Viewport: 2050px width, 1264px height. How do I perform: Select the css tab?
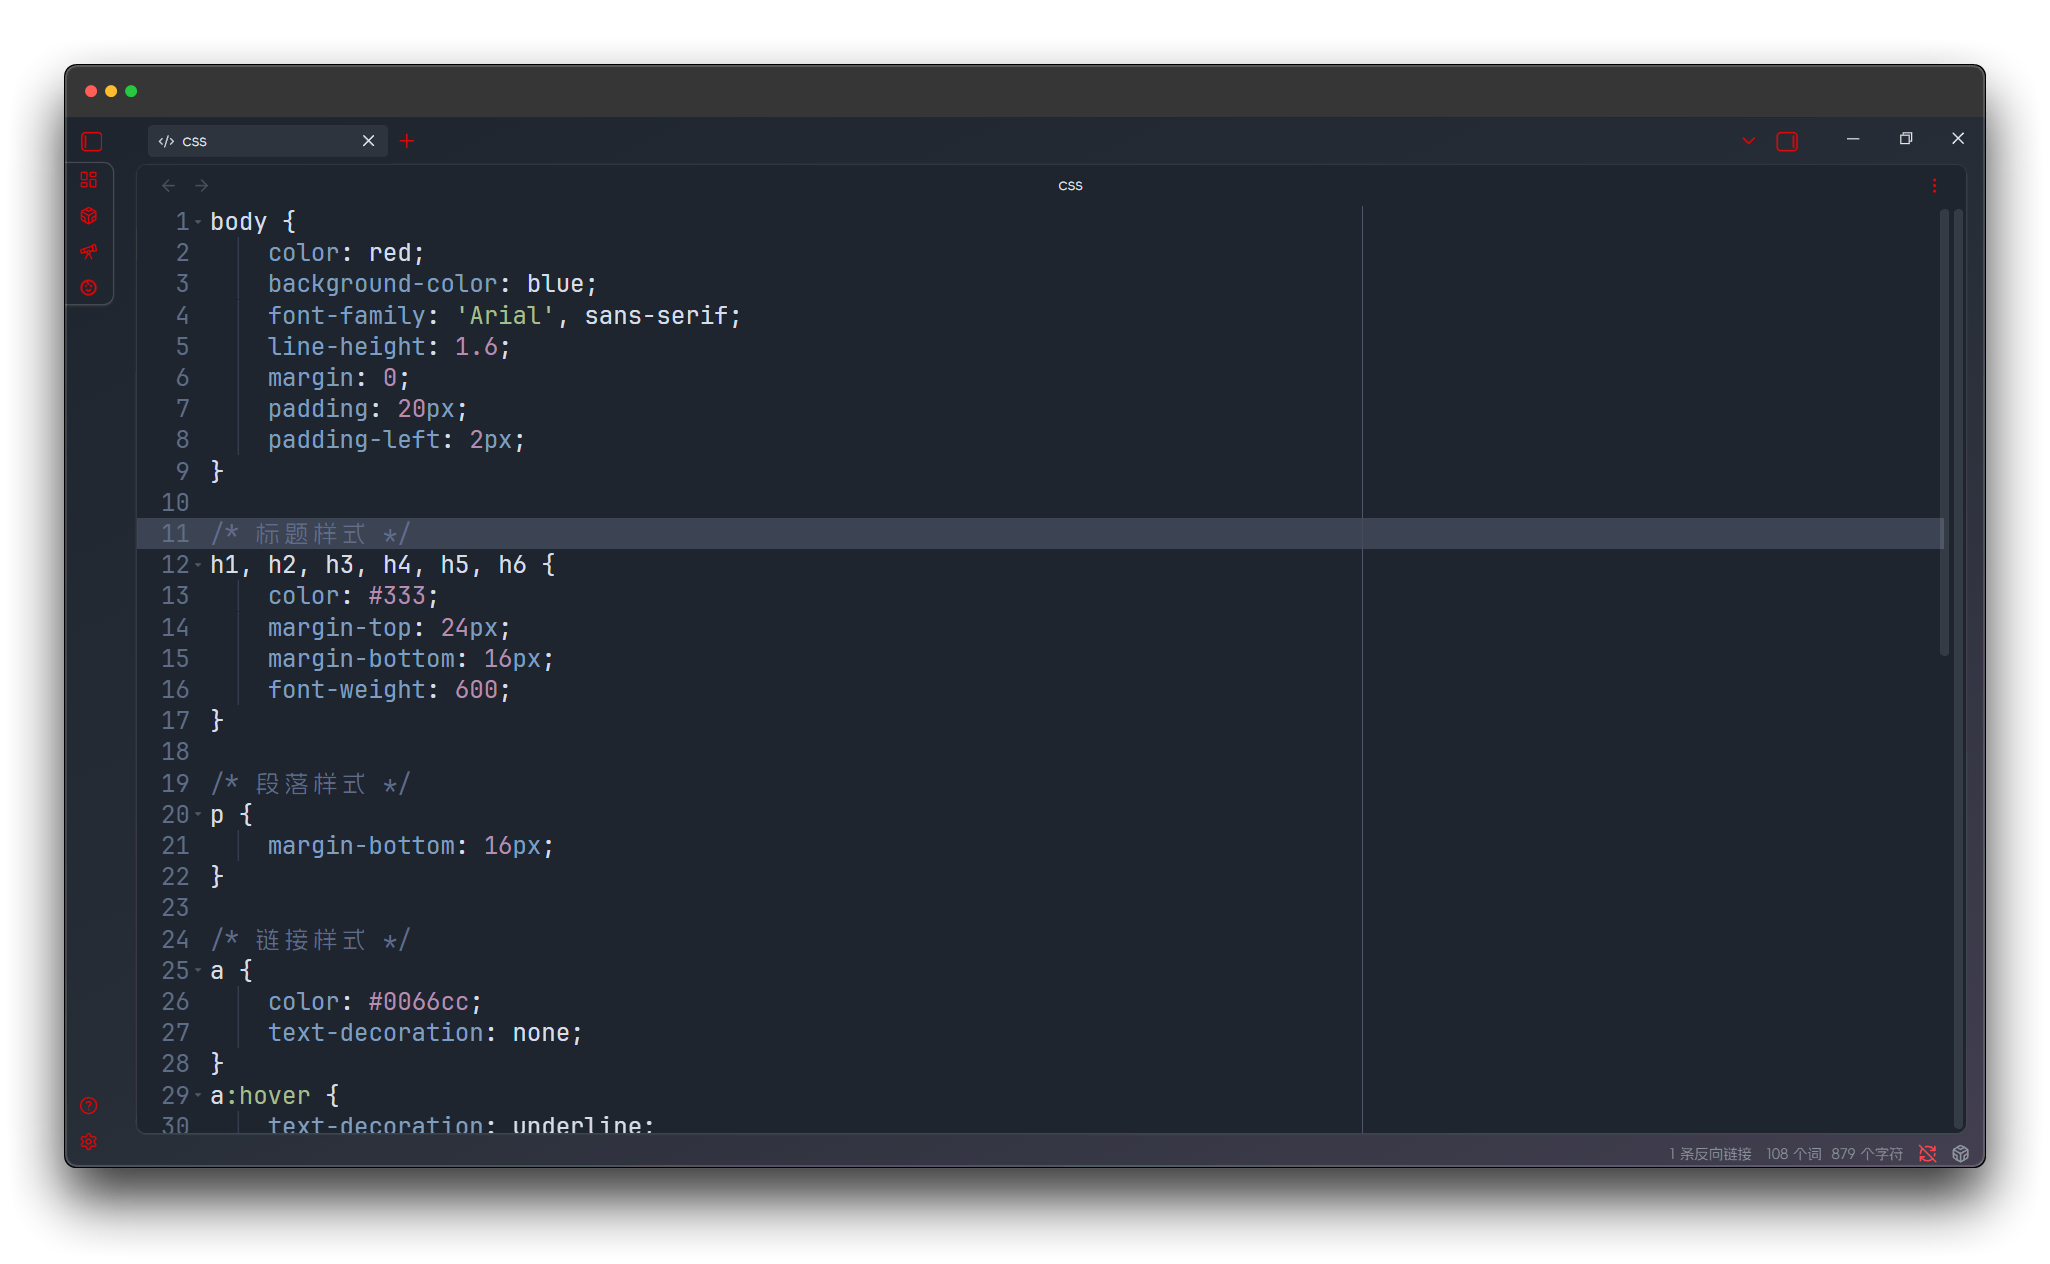(260, 142)
